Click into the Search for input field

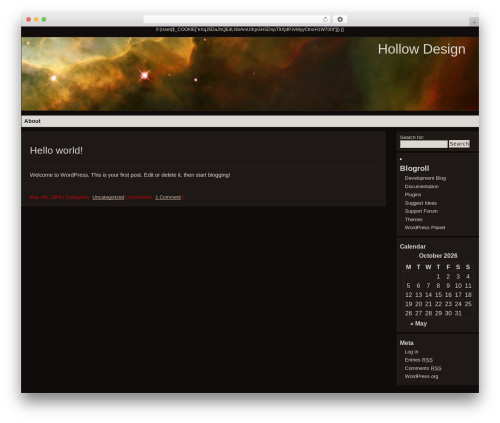pyautogui.click(x=423, y=144)
